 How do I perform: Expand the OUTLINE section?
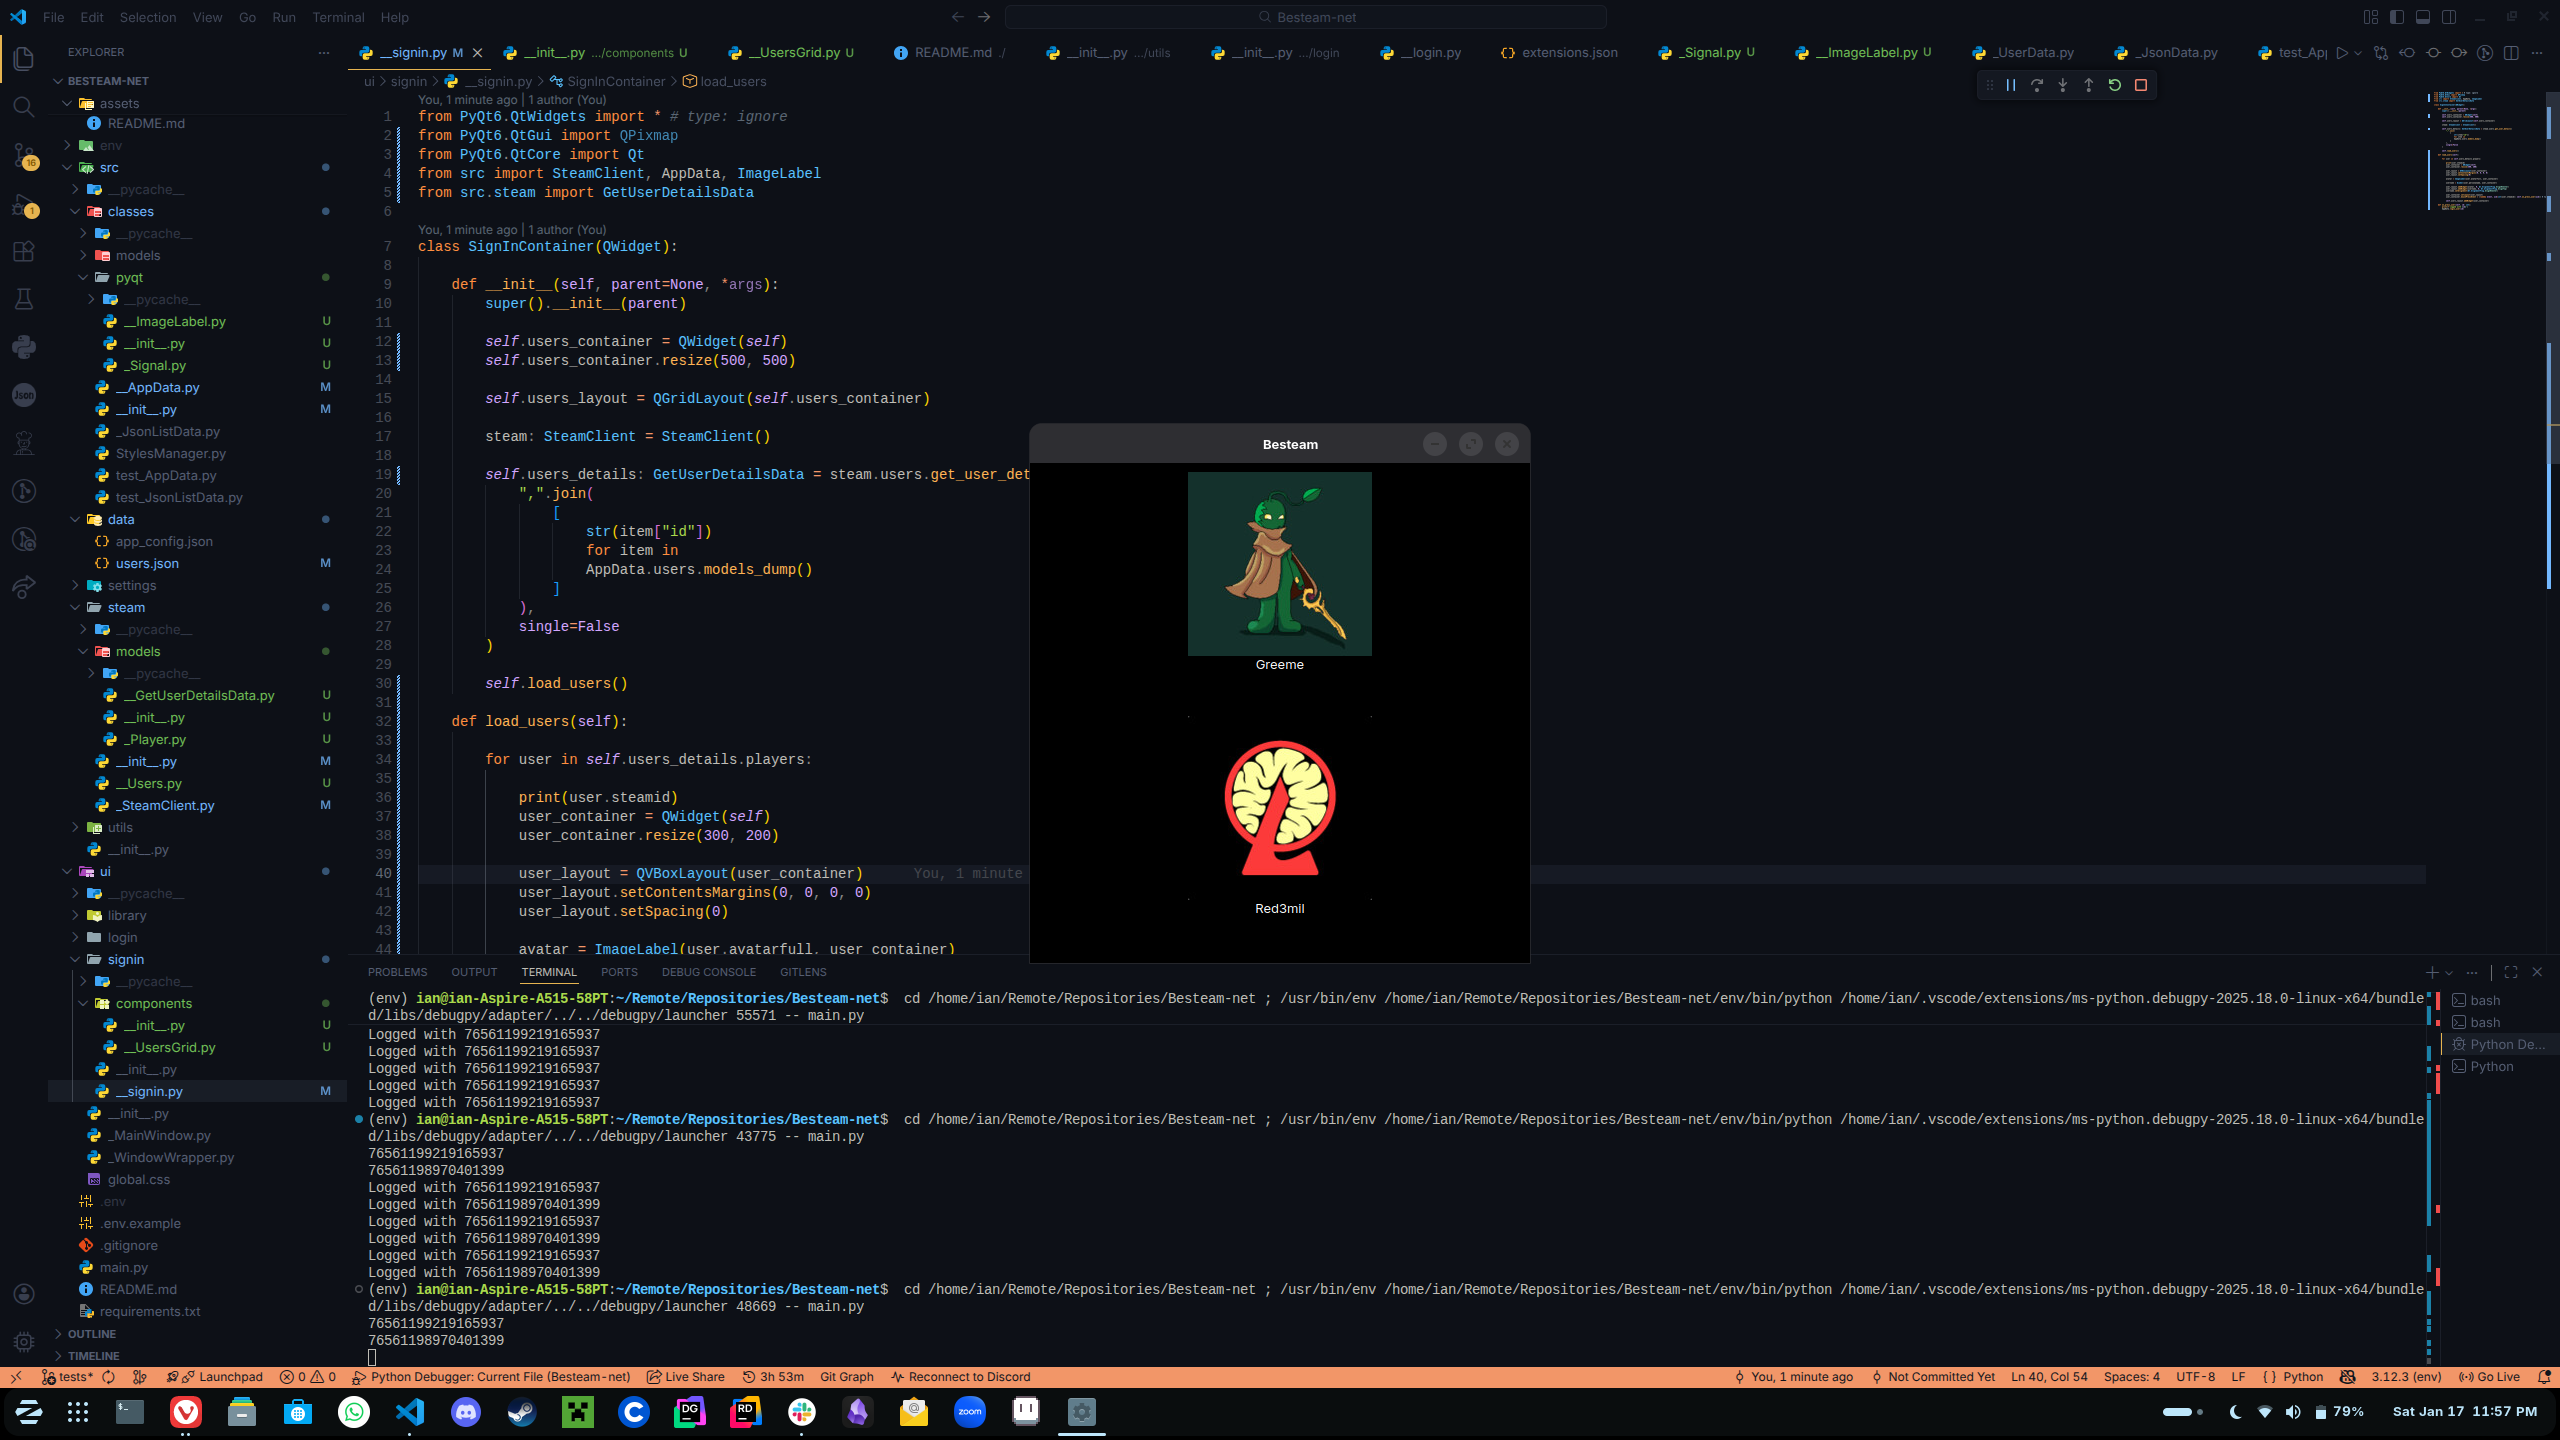[x=92, y=1334]
